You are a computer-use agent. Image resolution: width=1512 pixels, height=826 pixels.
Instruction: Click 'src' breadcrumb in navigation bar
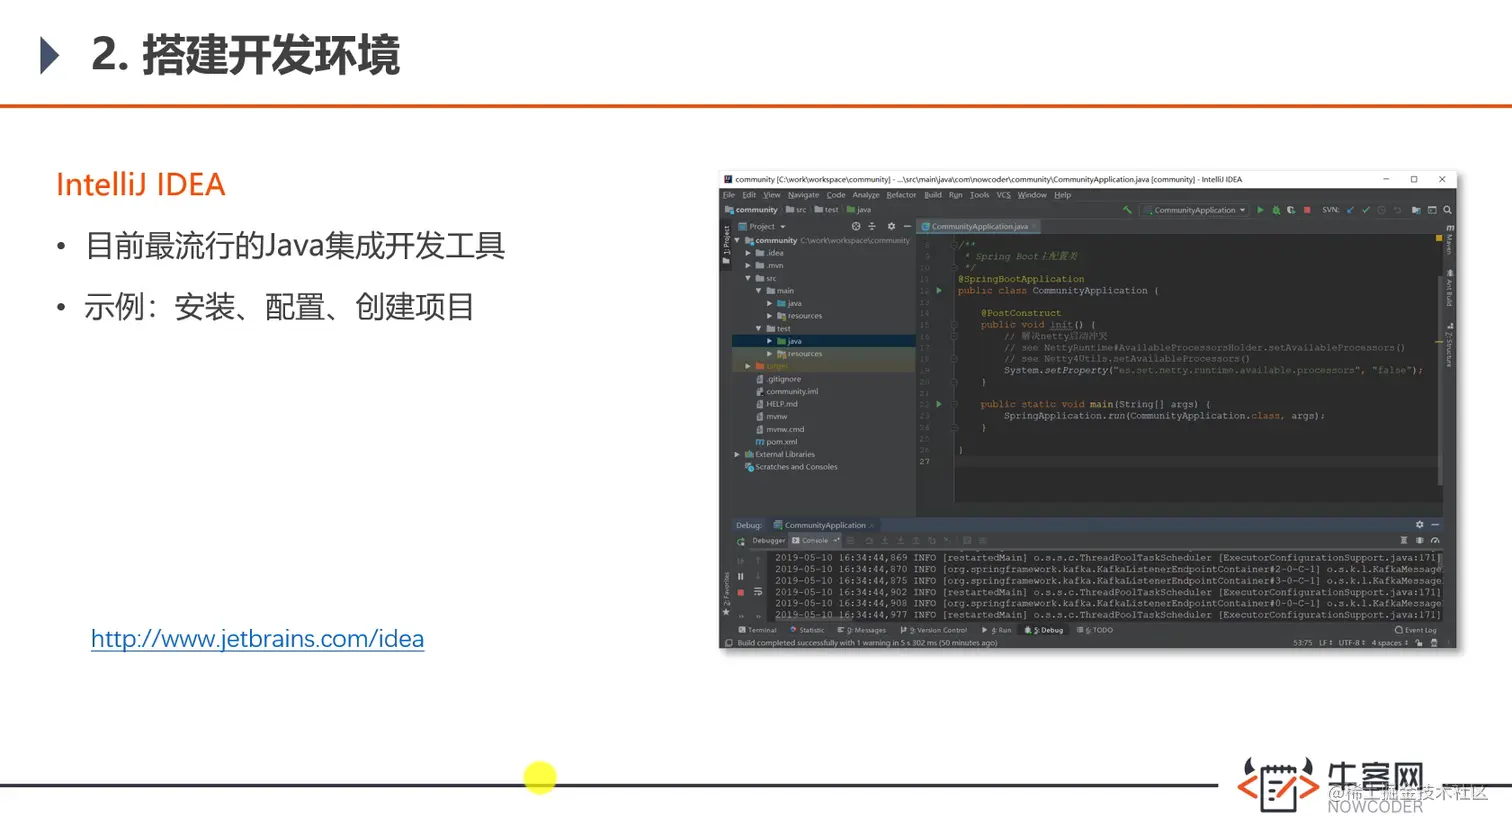pyautogui.click(x=796, y=210)
